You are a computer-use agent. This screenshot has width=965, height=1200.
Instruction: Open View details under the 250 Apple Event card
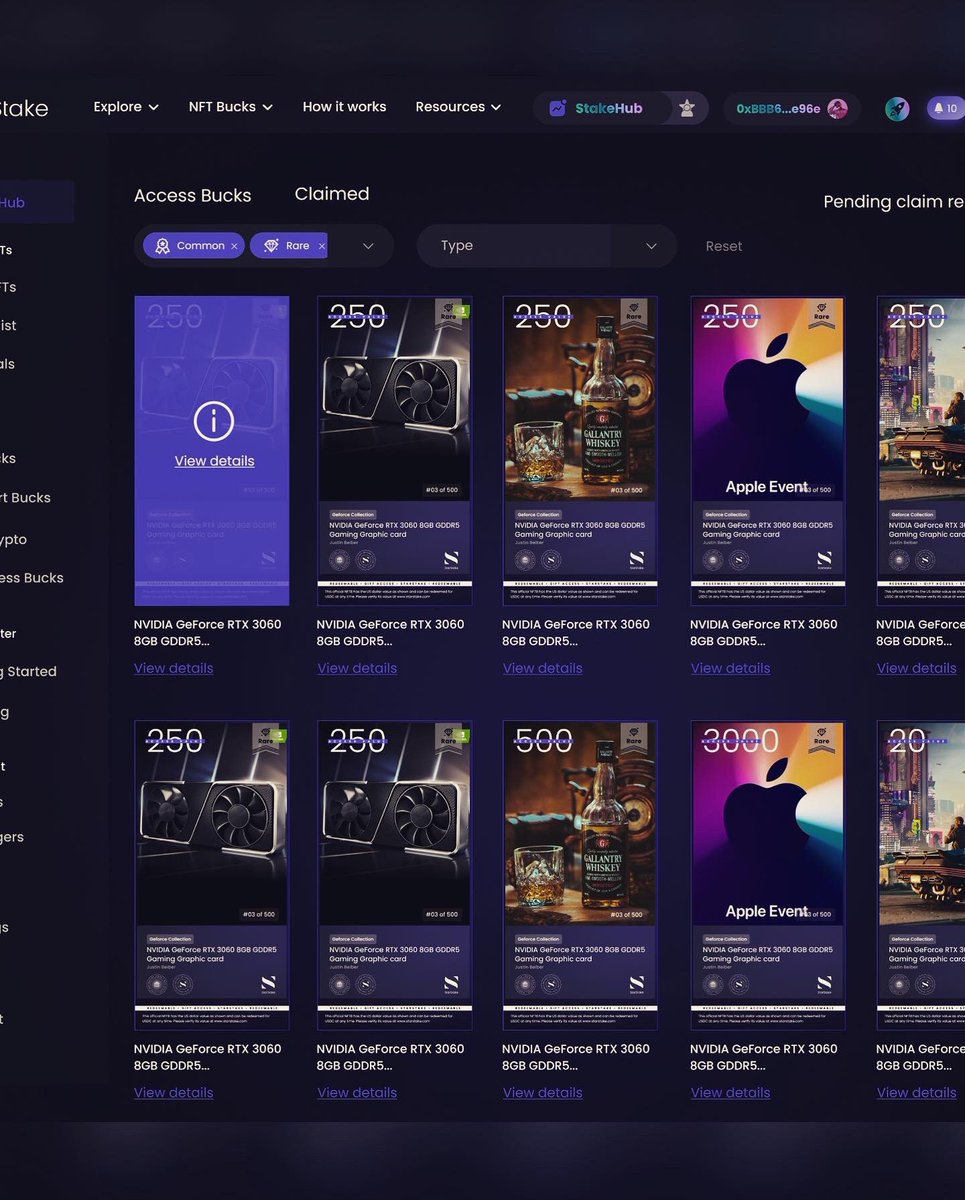tap(730, 668)
